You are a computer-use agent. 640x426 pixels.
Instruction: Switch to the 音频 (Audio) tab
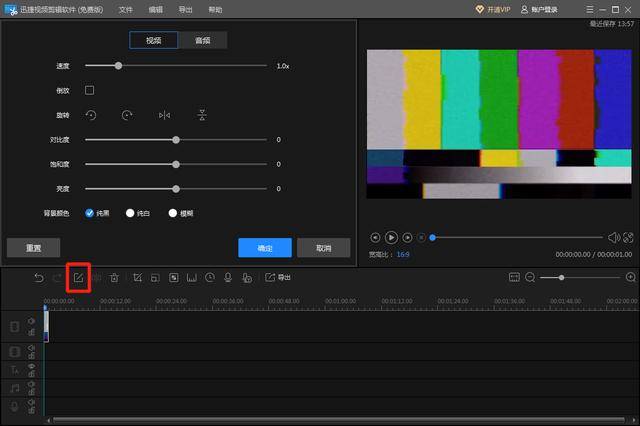(x=203, y=40)
